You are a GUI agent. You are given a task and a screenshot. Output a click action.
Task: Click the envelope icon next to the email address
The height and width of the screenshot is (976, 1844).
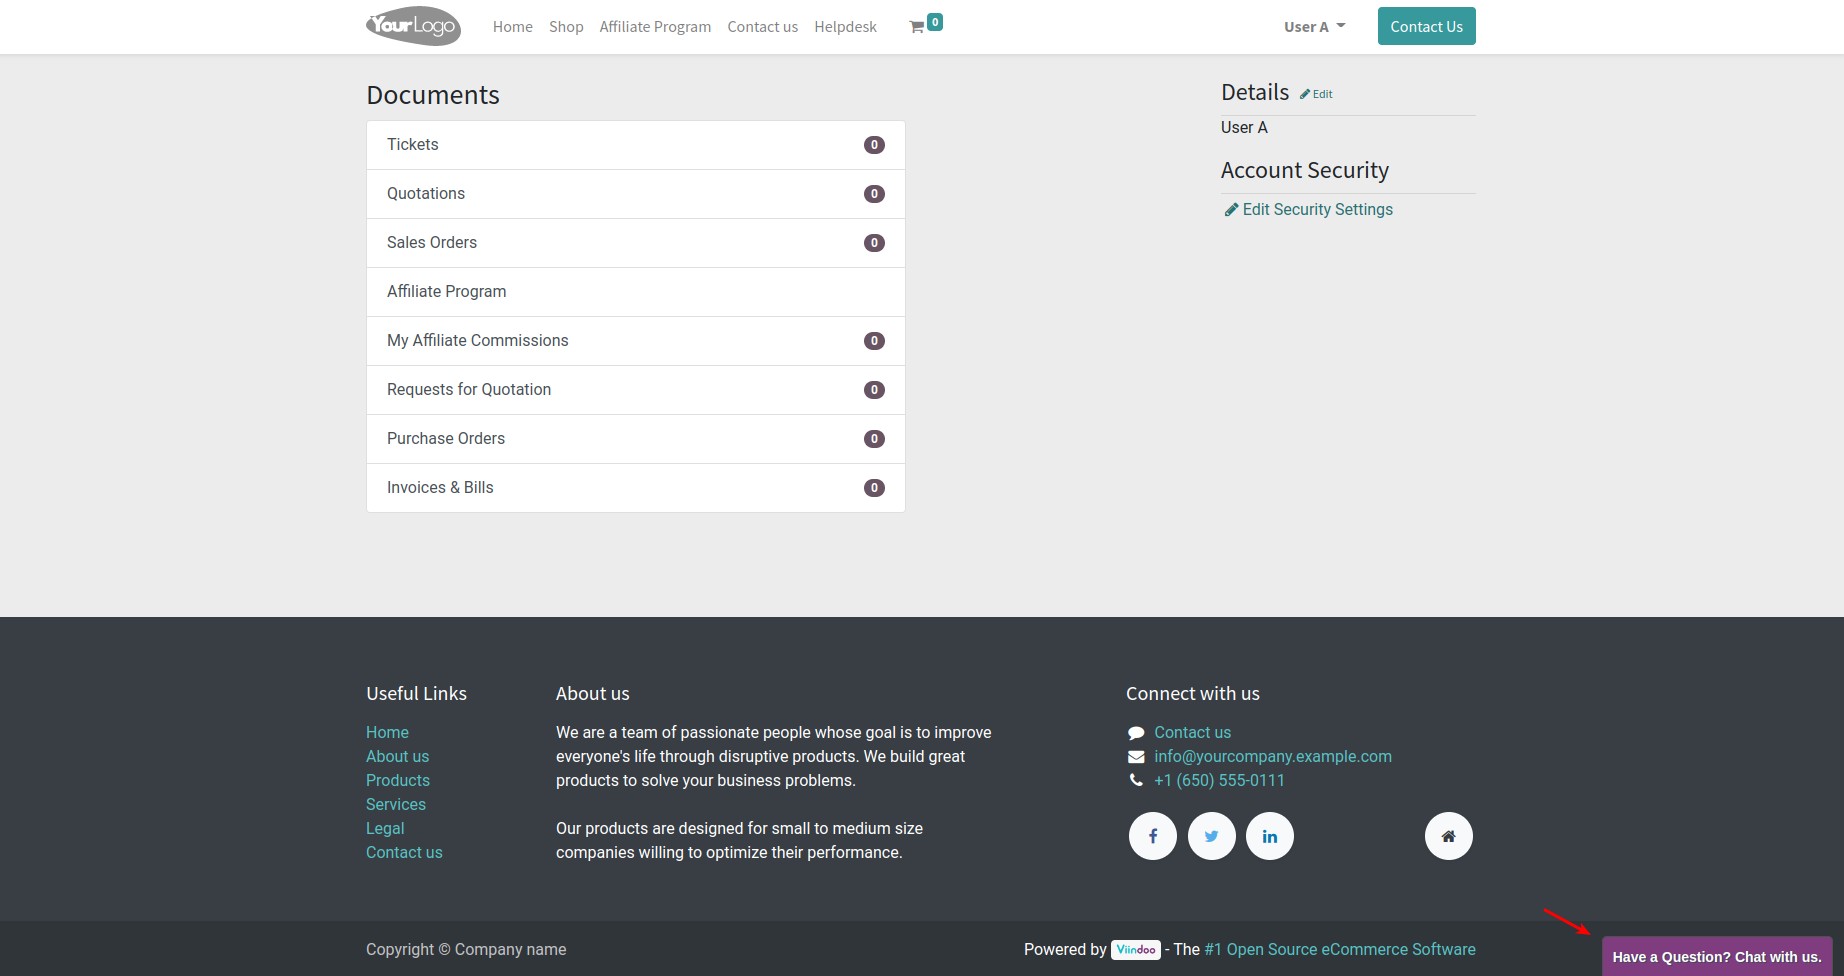(1135, 756)
